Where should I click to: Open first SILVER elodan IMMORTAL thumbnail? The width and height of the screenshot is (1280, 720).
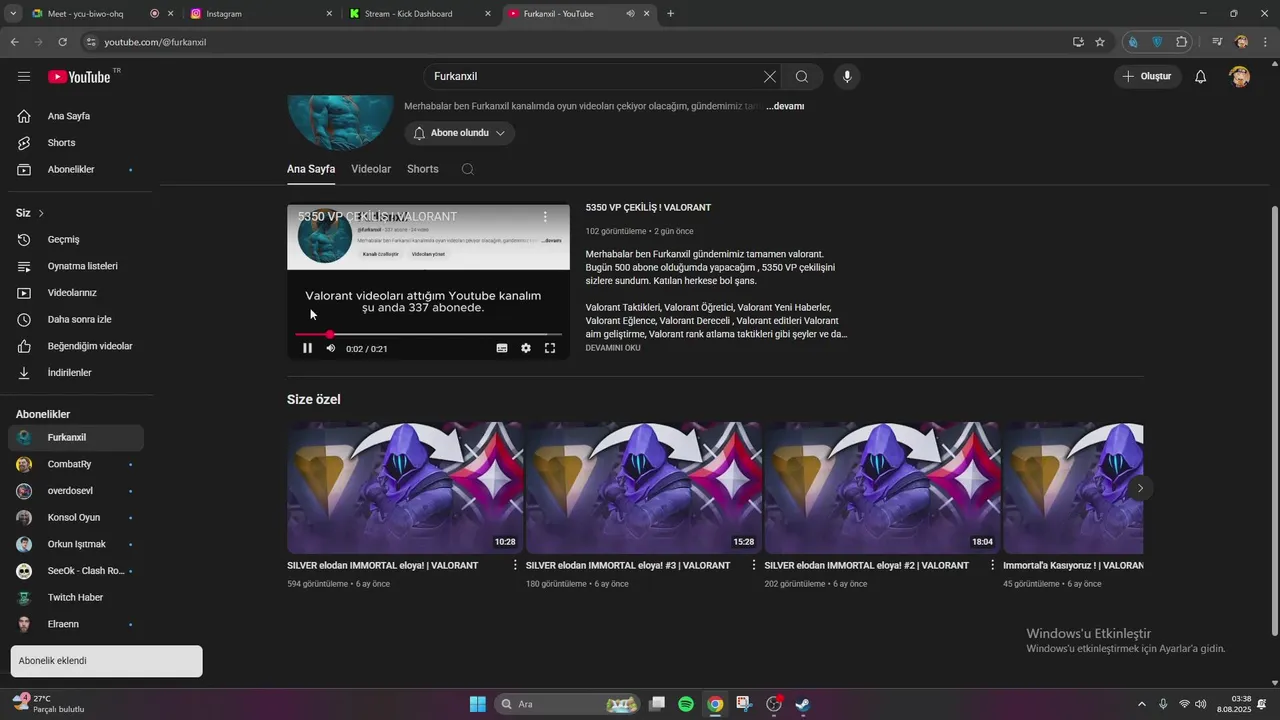(405, 488)
